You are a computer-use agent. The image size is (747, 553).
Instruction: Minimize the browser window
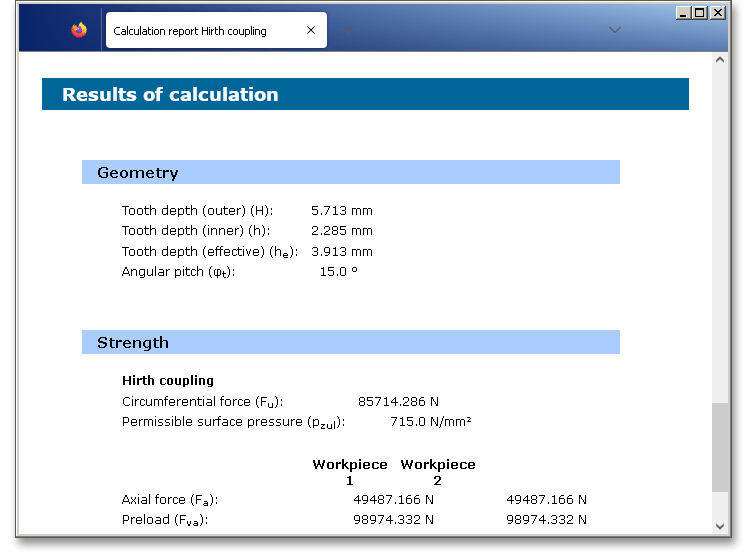[683, 13]
